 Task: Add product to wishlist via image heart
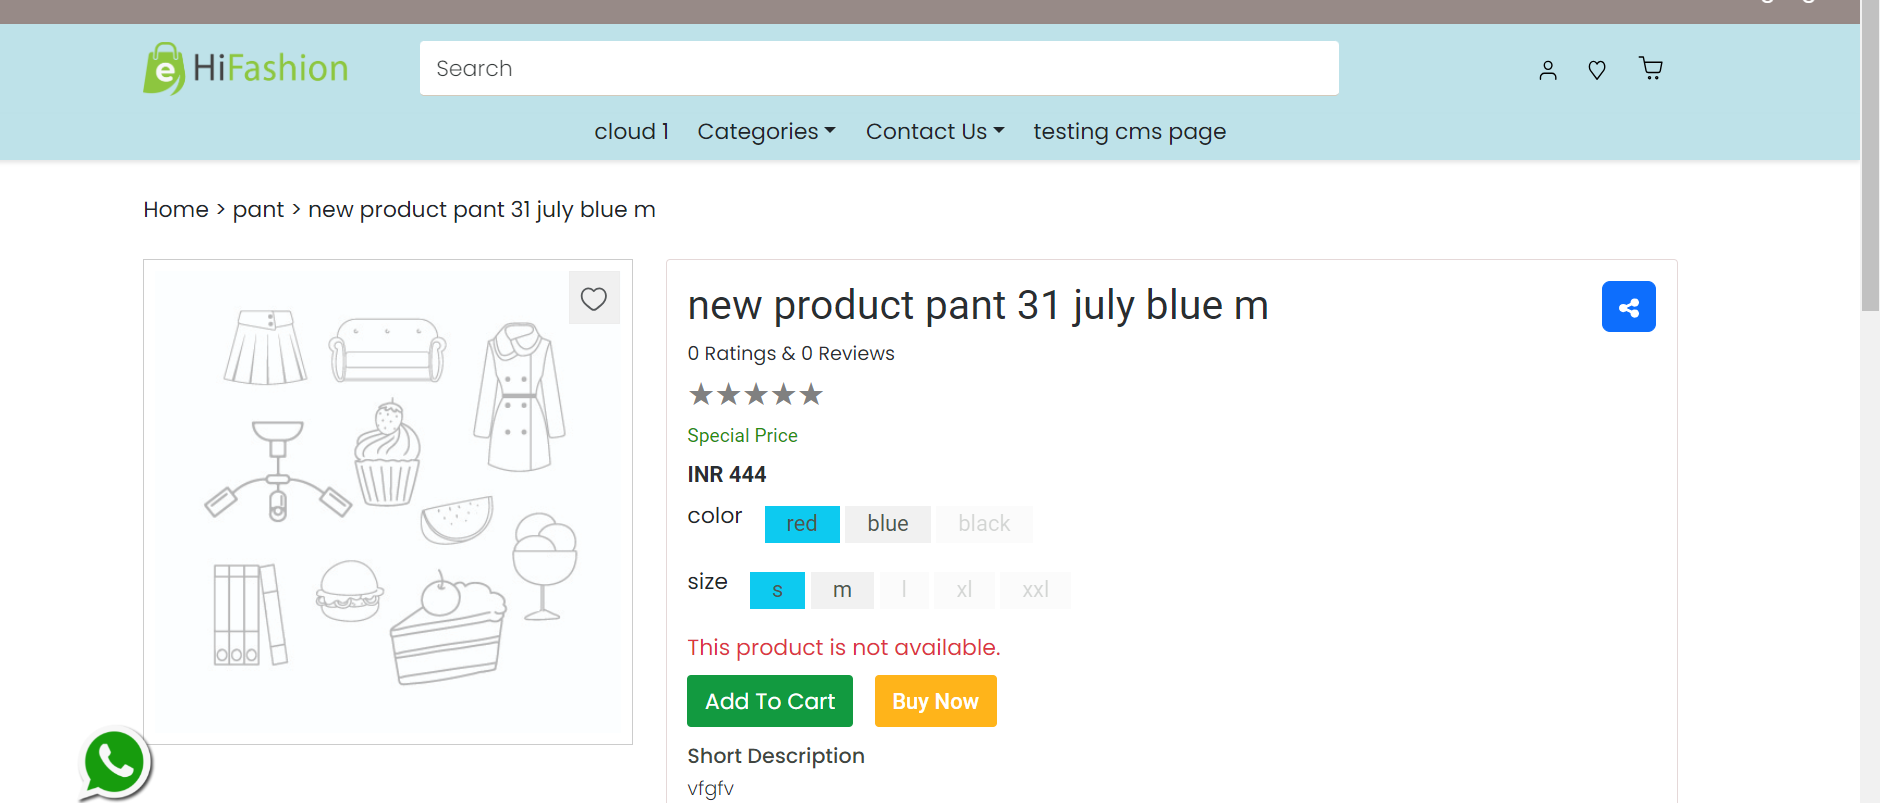pyautogui.click(x=594, y=298)
